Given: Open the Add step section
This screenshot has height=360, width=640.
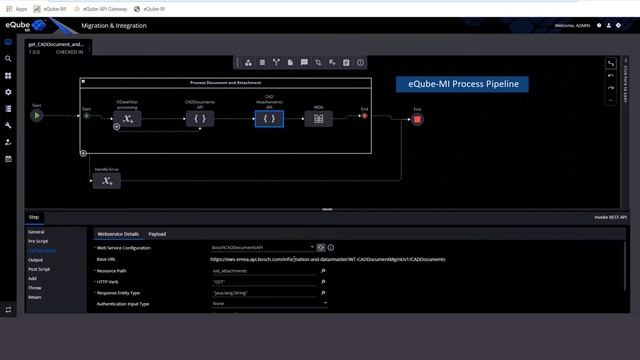Looking at the screenshot, I should [32, 278].
